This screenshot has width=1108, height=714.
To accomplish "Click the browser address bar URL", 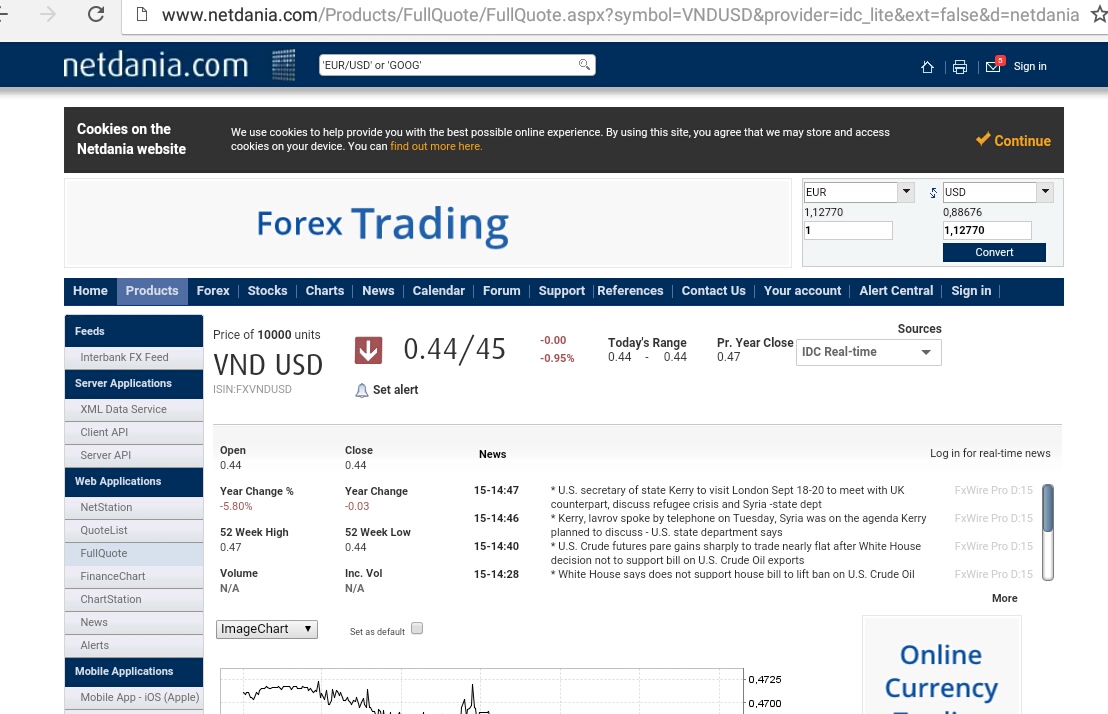I will coord(620,15).
